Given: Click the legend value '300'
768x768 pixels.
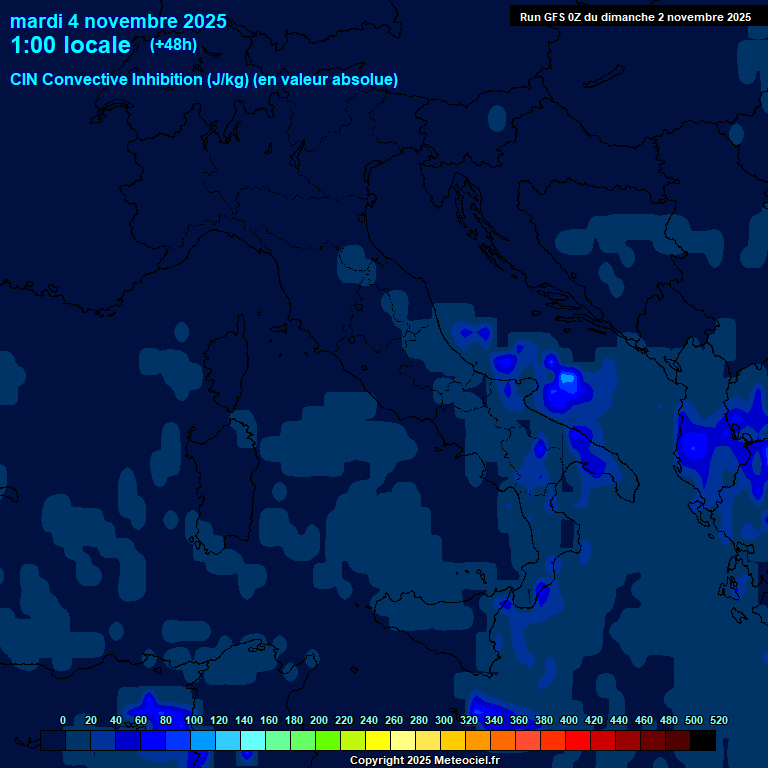Looking at the screenshot, I should (444, 720).
